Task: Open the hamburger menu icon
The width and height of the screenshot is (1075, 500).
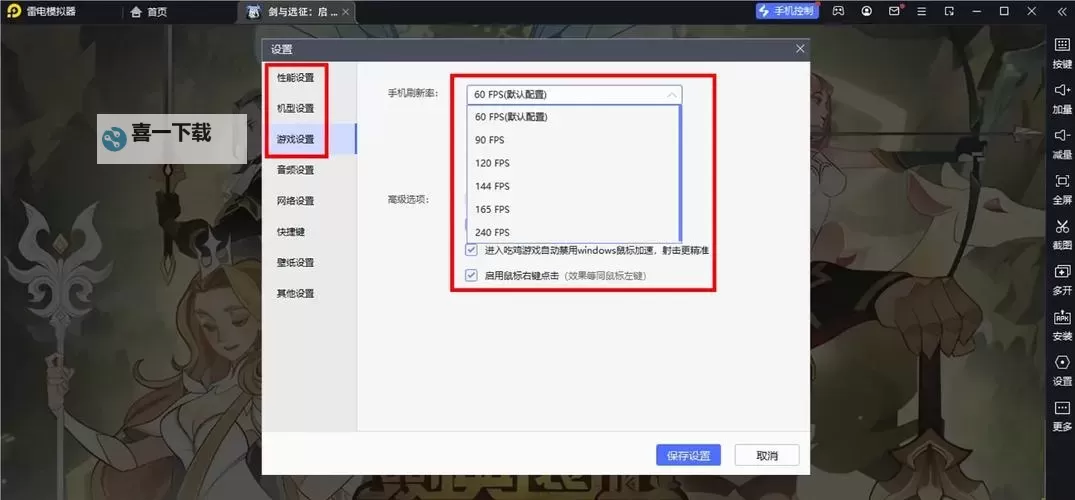Action: pyautogui.click(x=922, y=11)
